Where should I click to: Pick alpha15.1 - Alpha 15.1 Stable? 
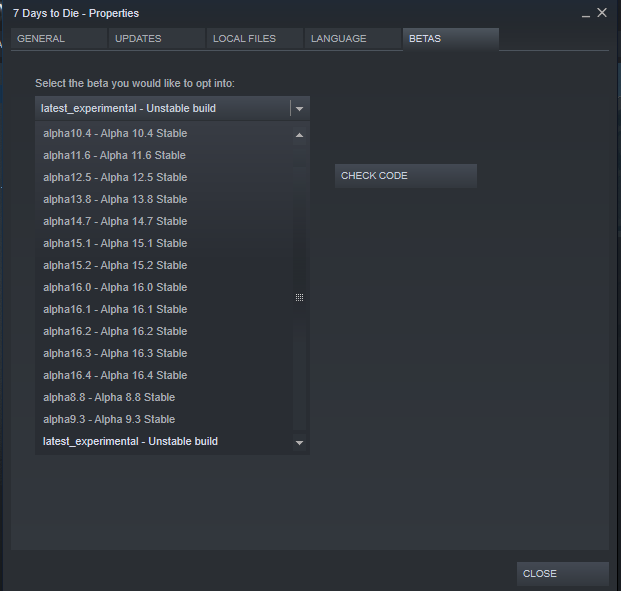pos(164,243)
